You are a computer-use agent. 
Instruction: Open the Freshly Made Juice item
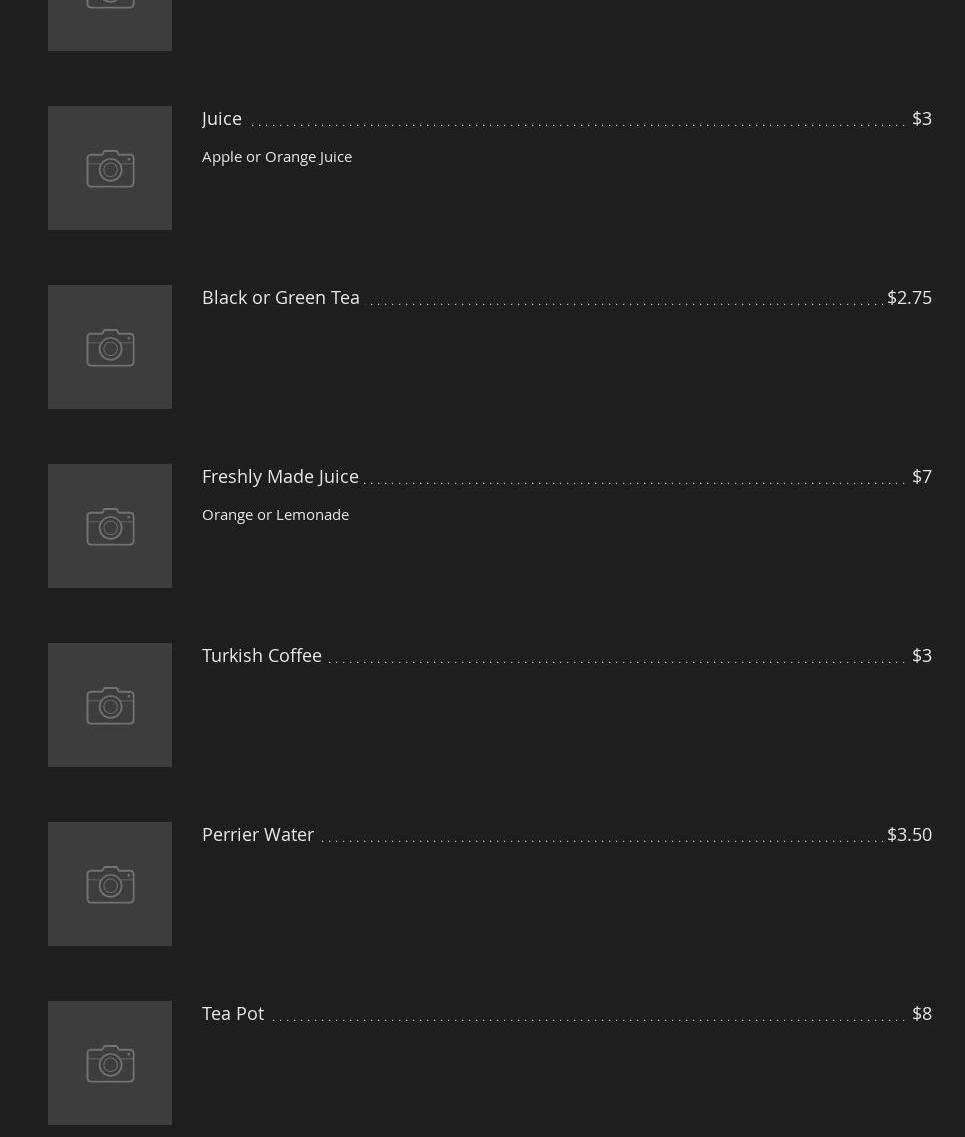coord(281,476)
